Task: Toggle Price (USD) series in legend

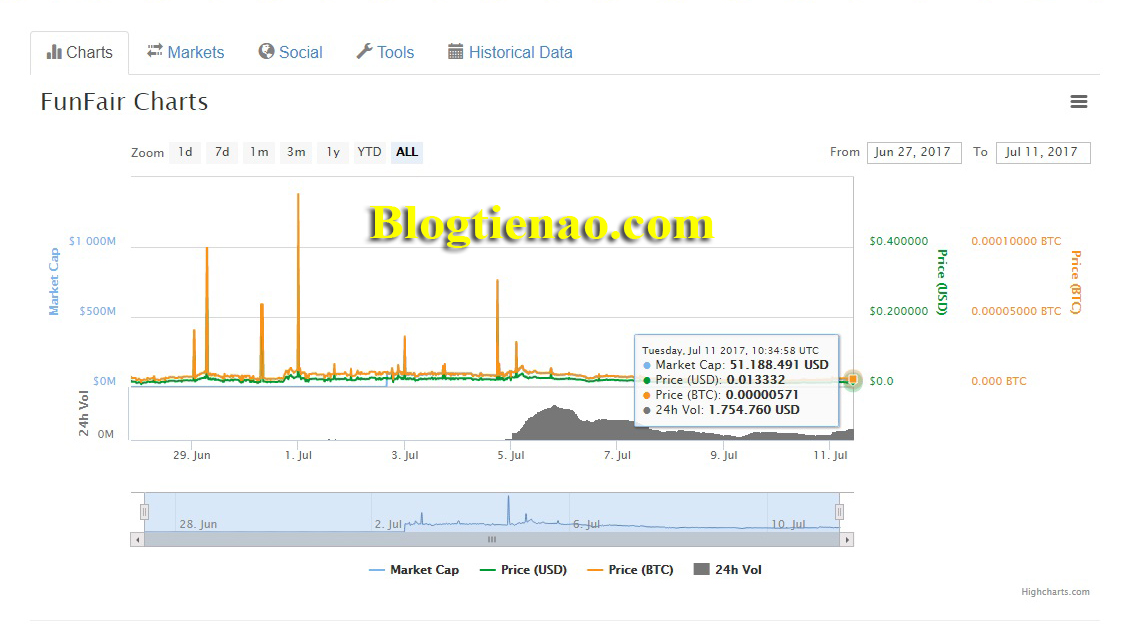Action: 523,570
